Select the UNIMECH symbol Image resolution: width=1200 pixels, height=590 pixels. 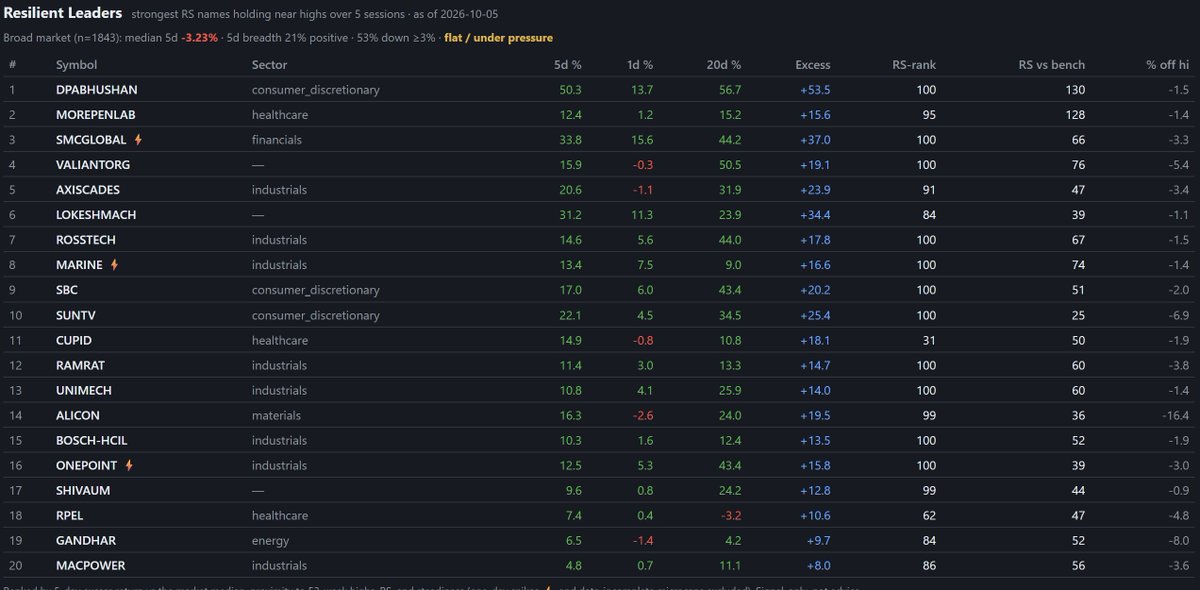click(x=84, y=390)
